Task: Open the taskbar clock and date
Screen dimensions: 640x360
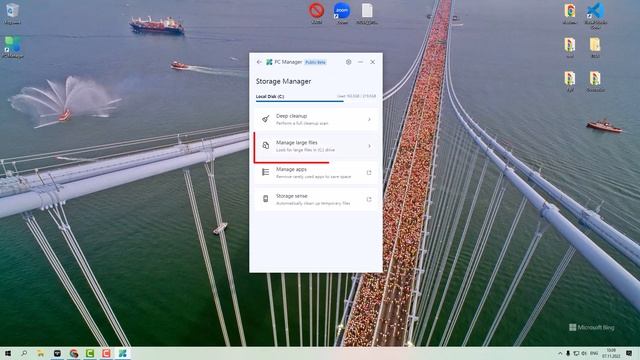Action: point(611,353)
